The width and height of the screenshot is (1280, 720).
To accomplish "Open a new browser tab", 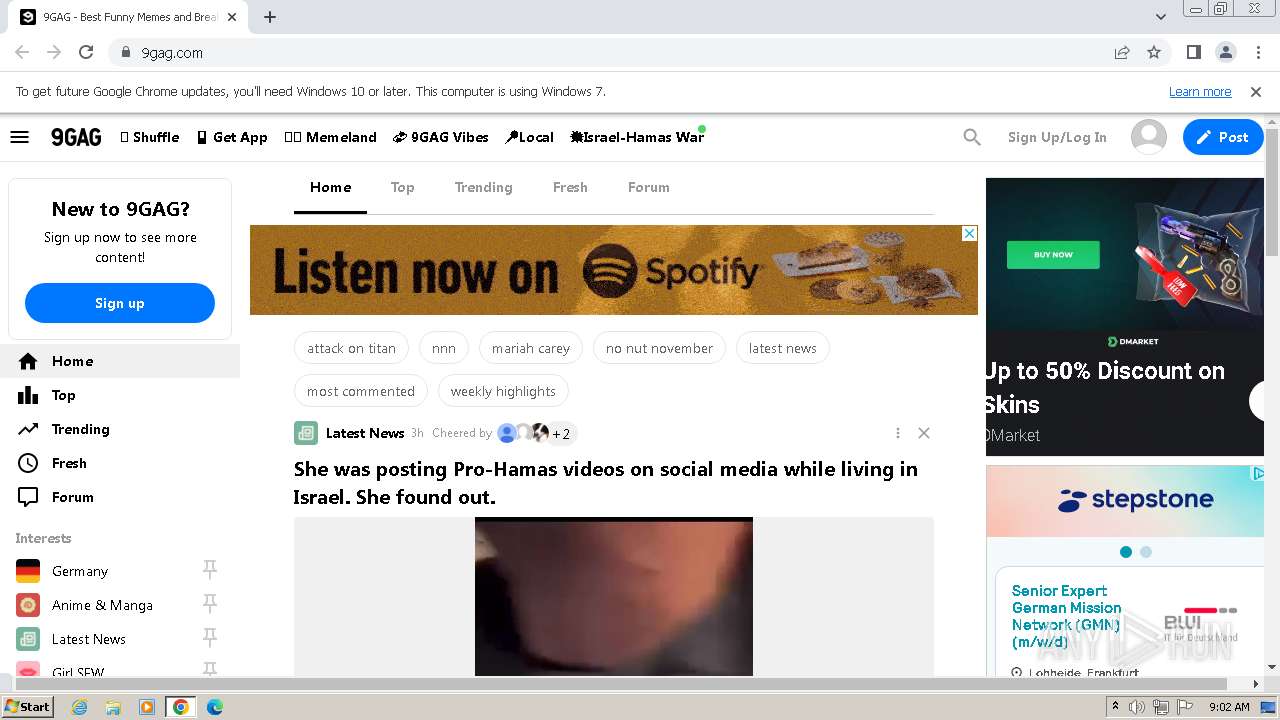I will 270,17.
